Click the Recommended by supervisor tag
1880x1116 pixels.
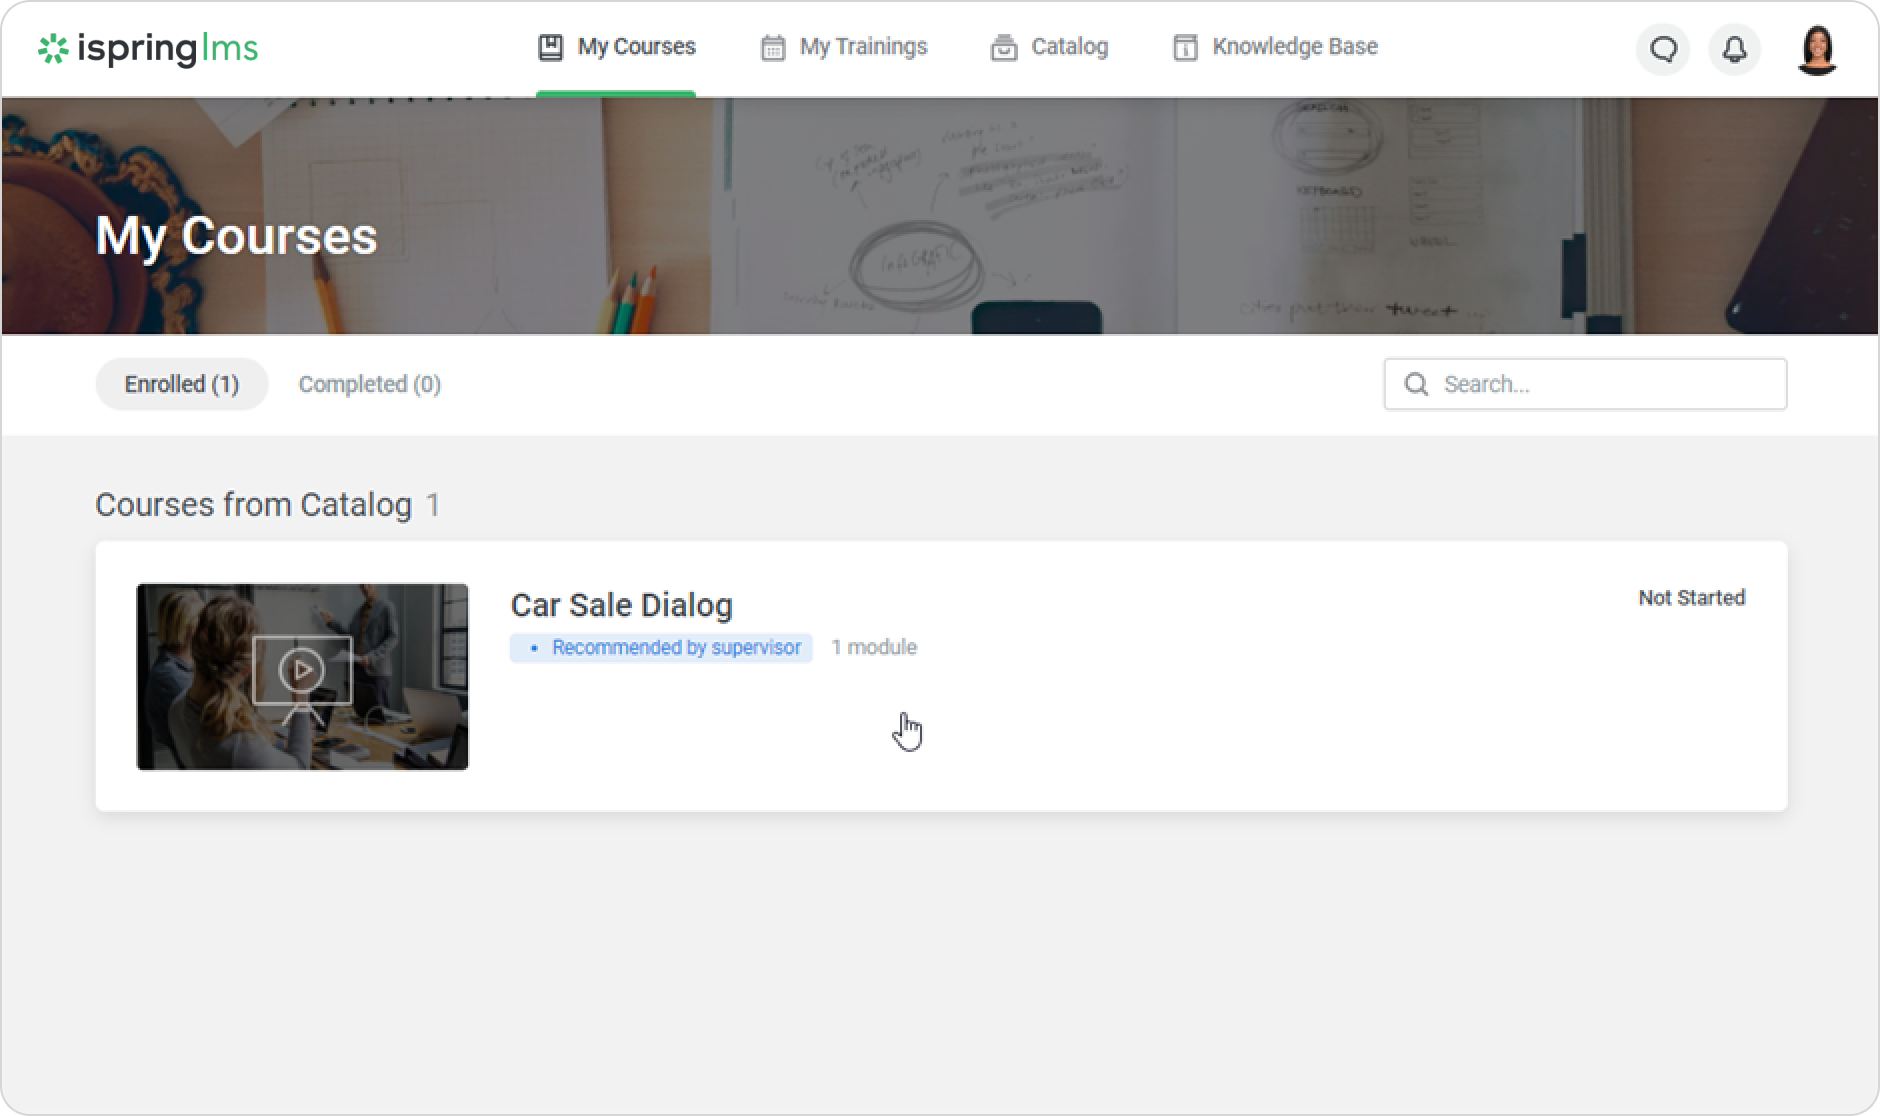[662, 648]
